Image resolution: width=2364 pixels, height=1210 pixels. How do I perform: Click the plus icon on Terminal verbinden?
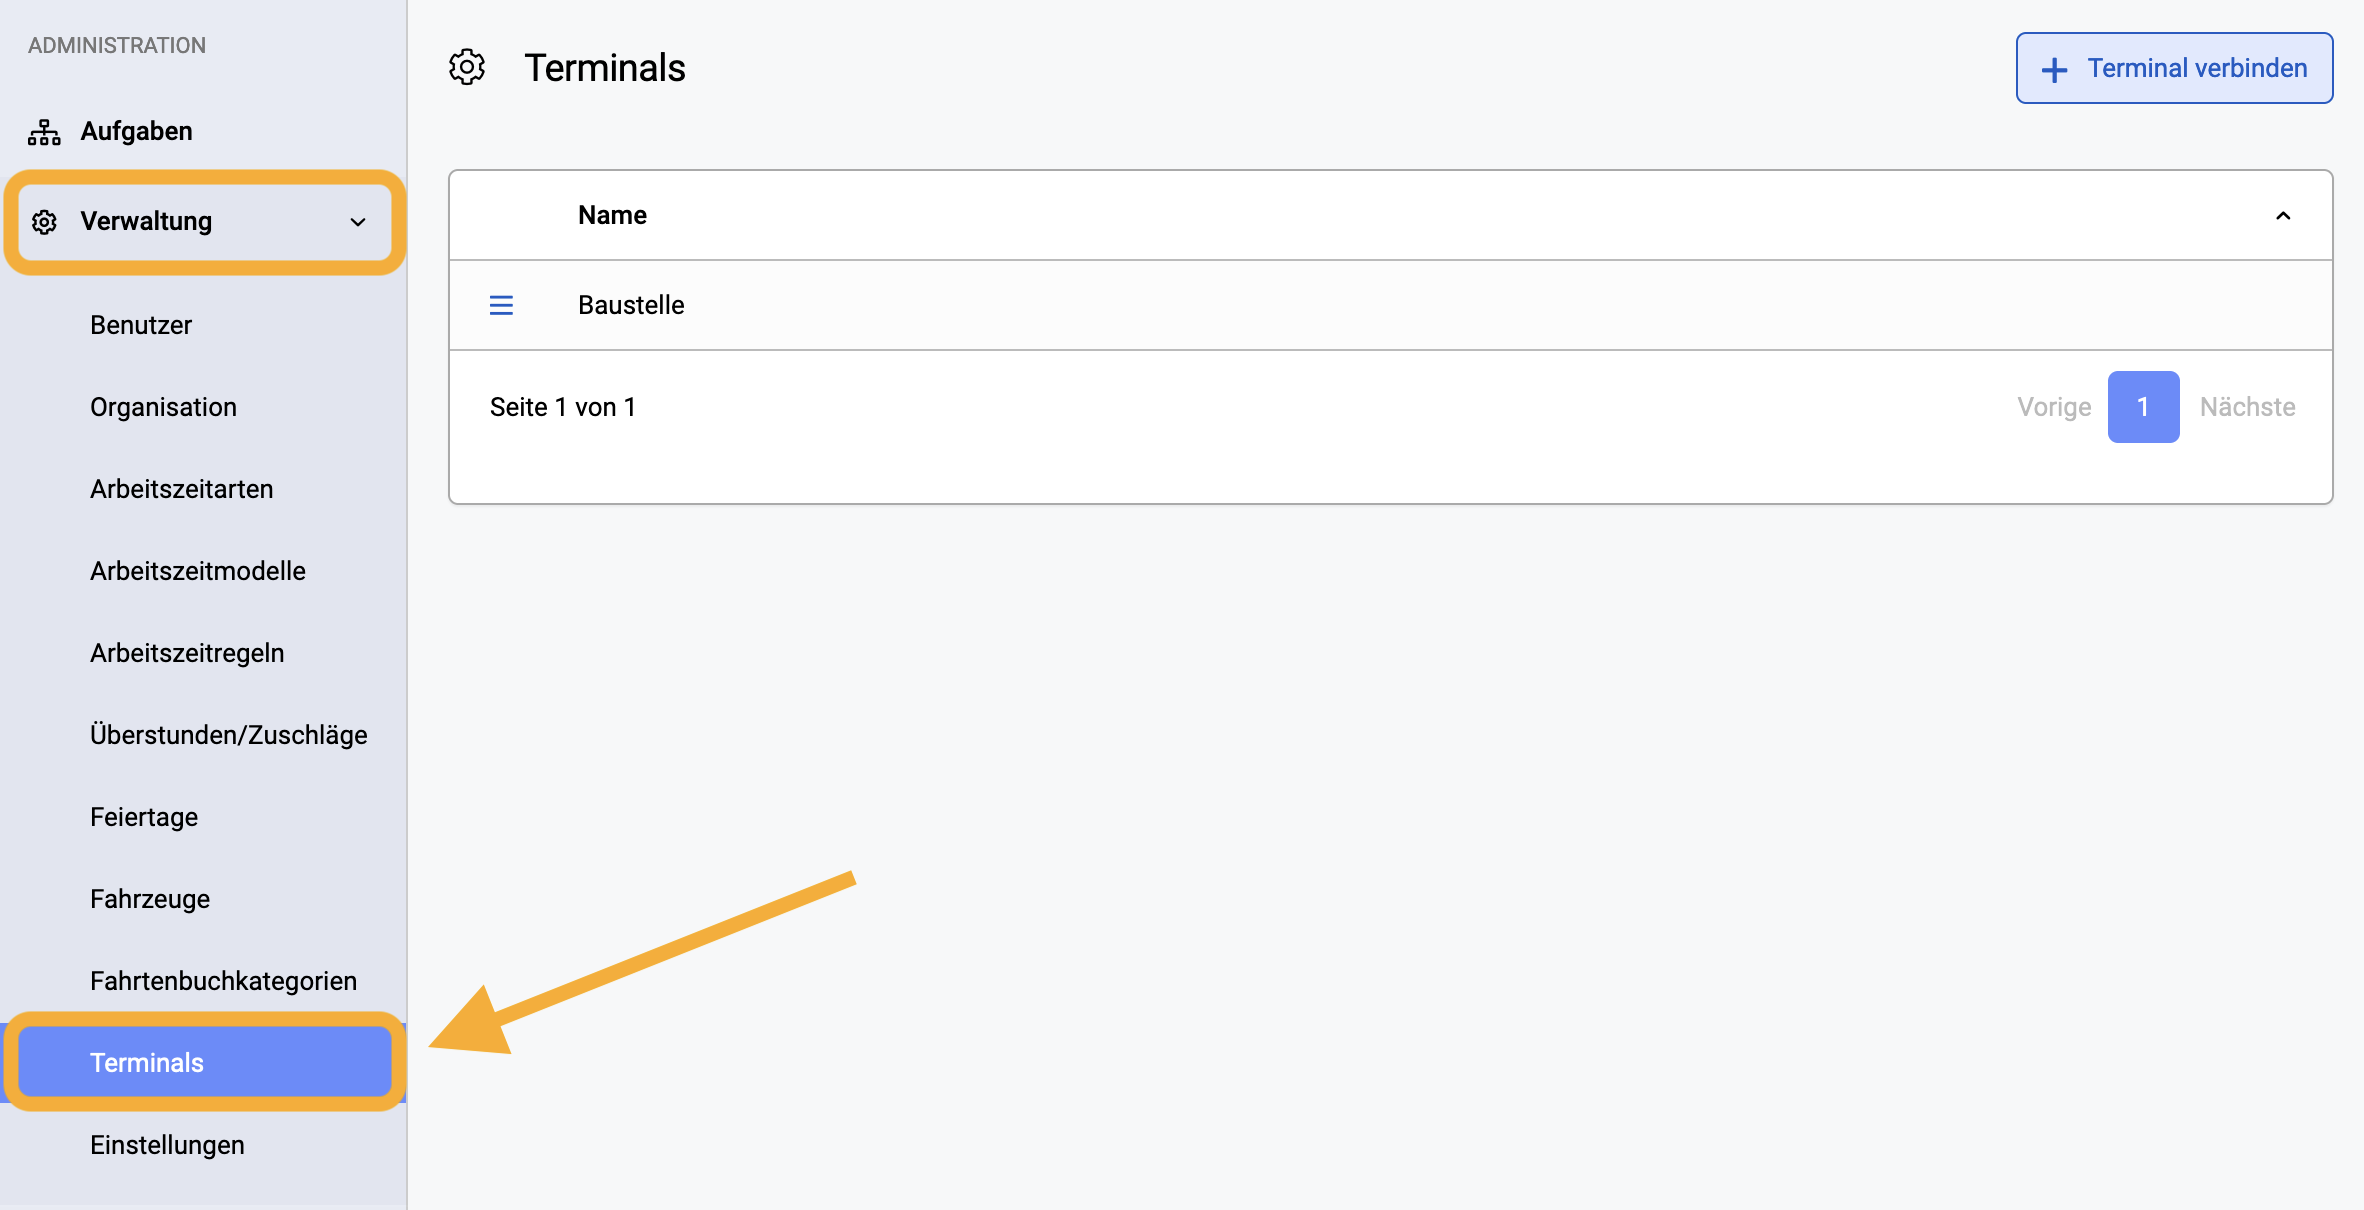[x=2054, y=69]
